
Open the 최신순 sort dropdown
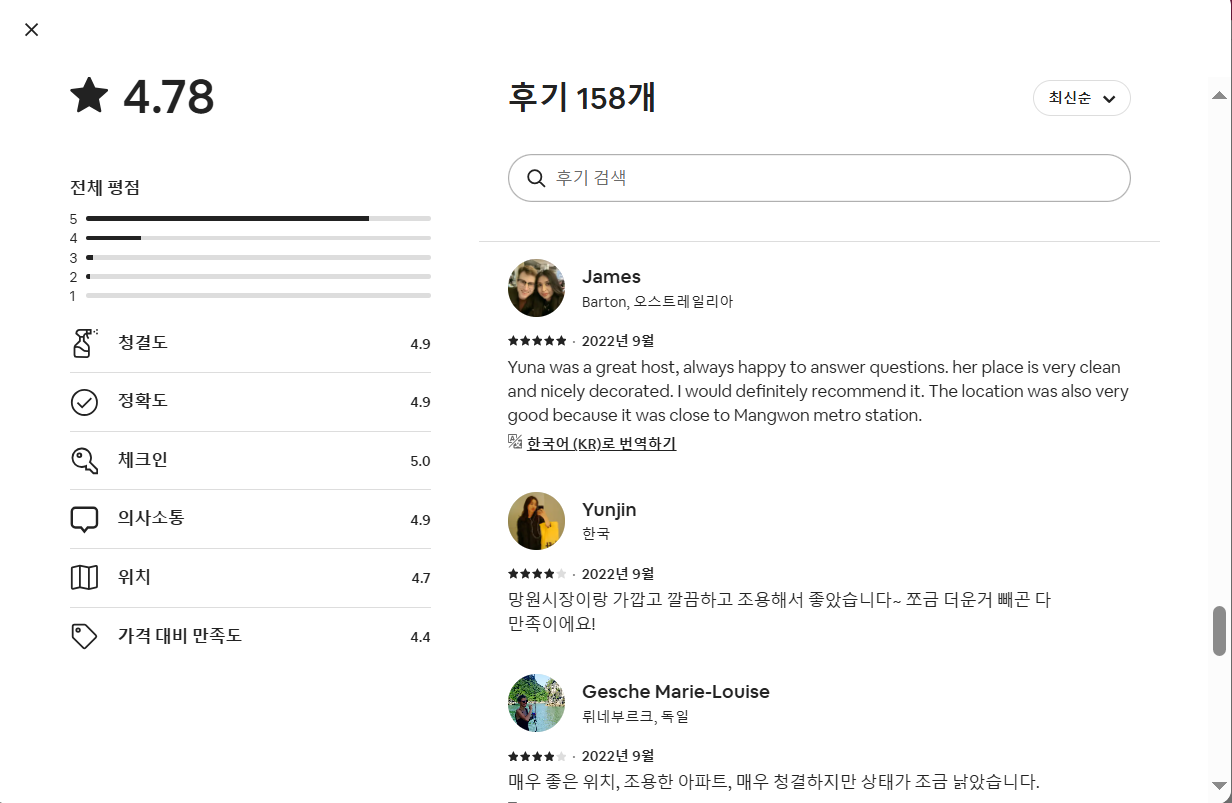(1080, 98)
